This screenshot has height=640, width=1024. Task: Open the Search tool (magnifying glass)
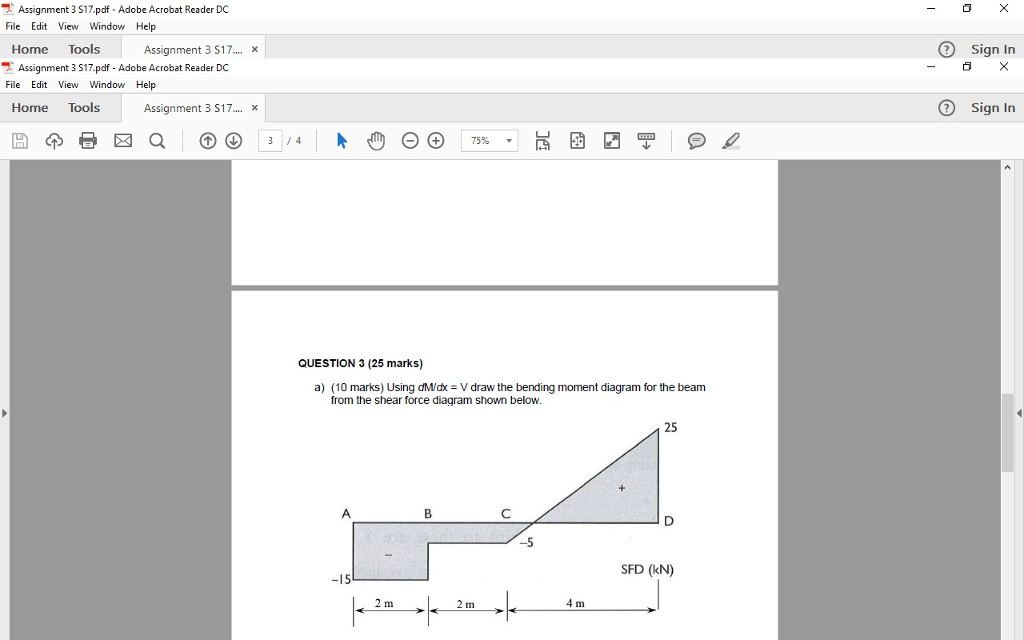pos(155,140)
